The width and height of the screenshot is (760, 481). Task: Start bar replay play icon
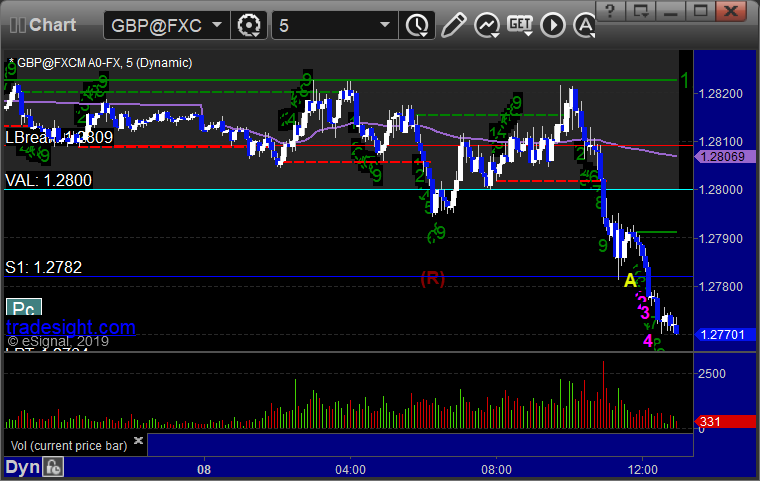(x=553, y=25)
